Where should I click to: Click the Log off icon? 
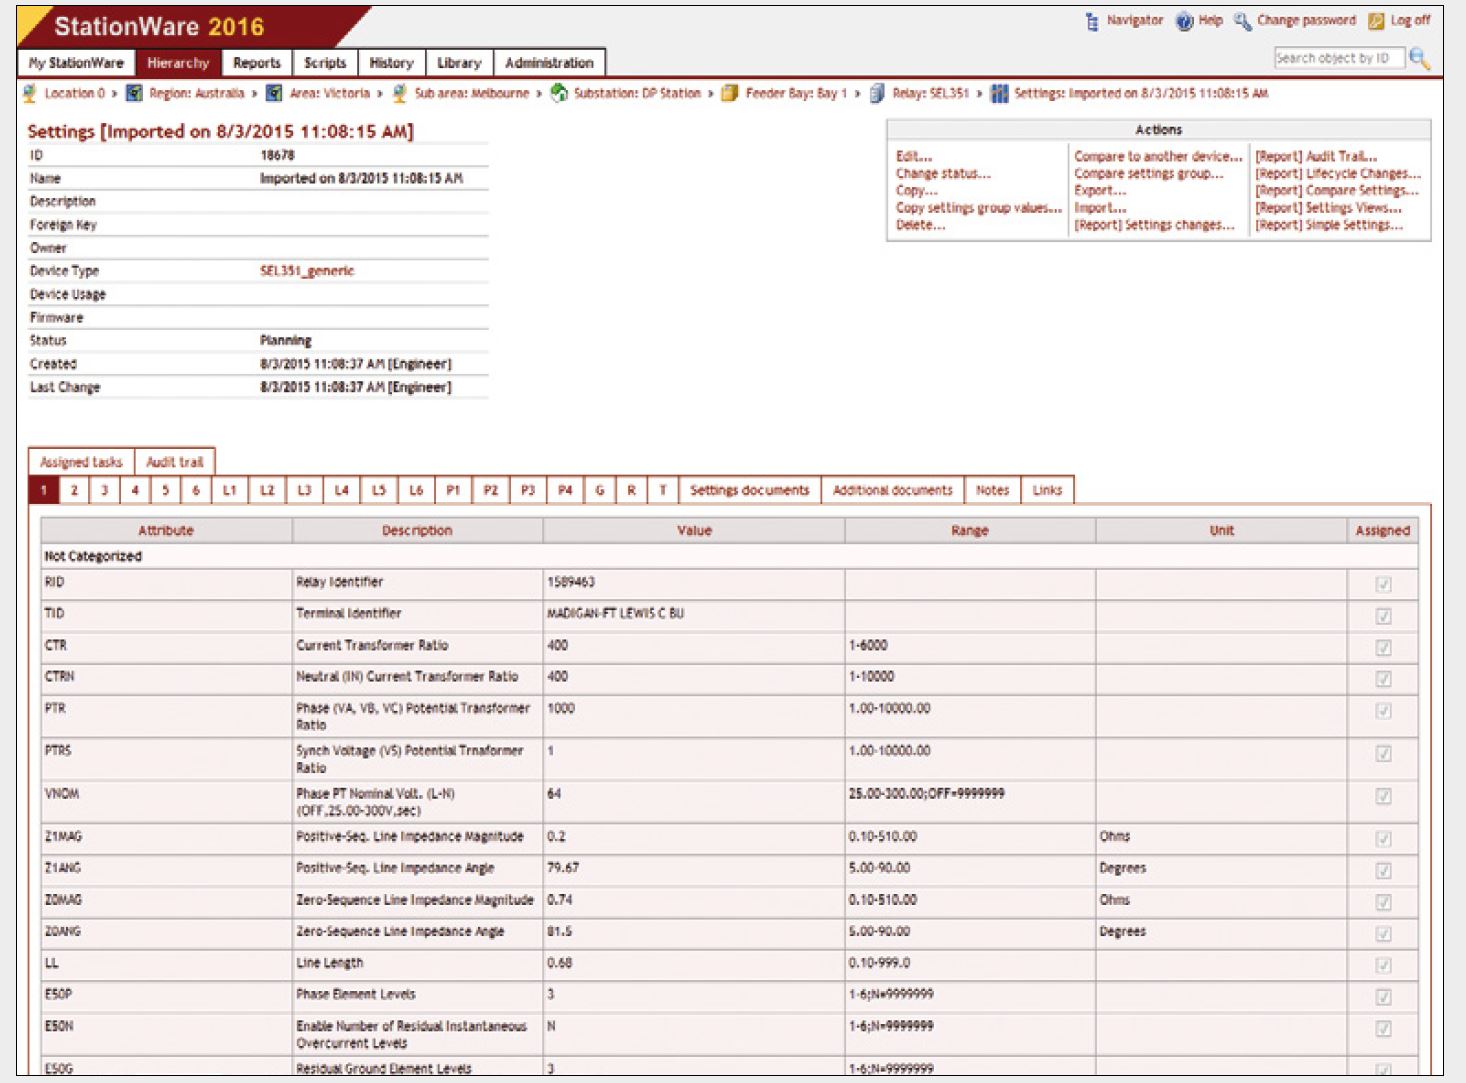(x=1376, y=21)
